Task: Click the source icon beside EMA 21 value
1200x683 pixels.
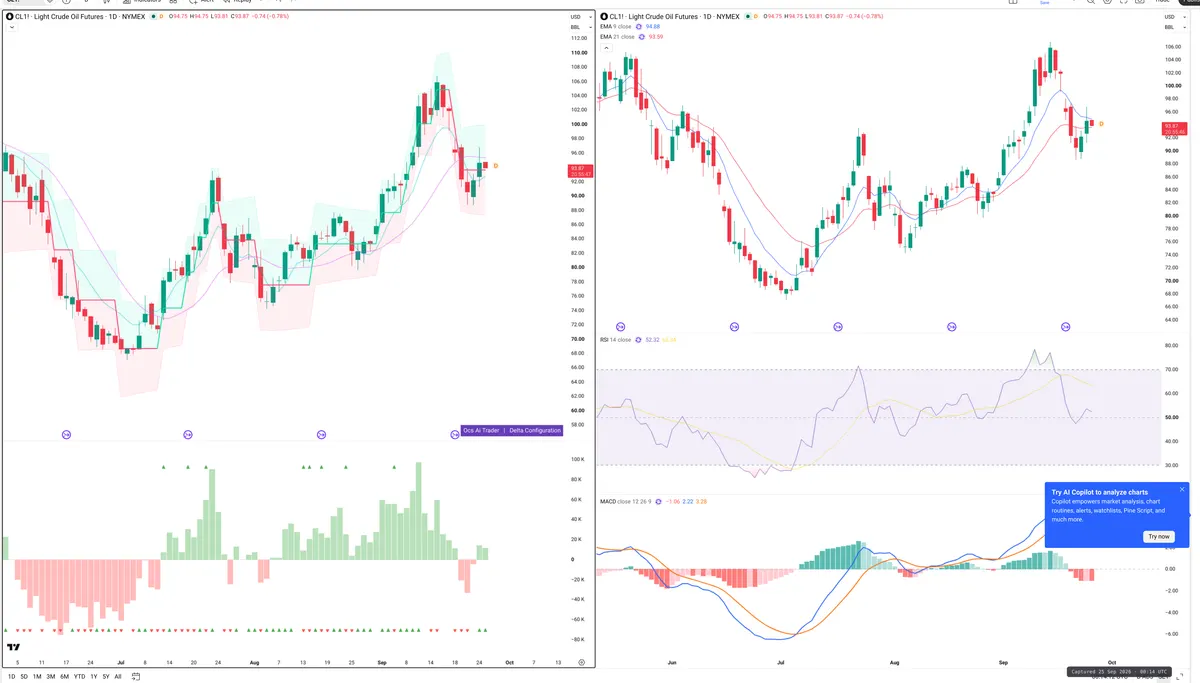Action: click(x=642, y=37)
